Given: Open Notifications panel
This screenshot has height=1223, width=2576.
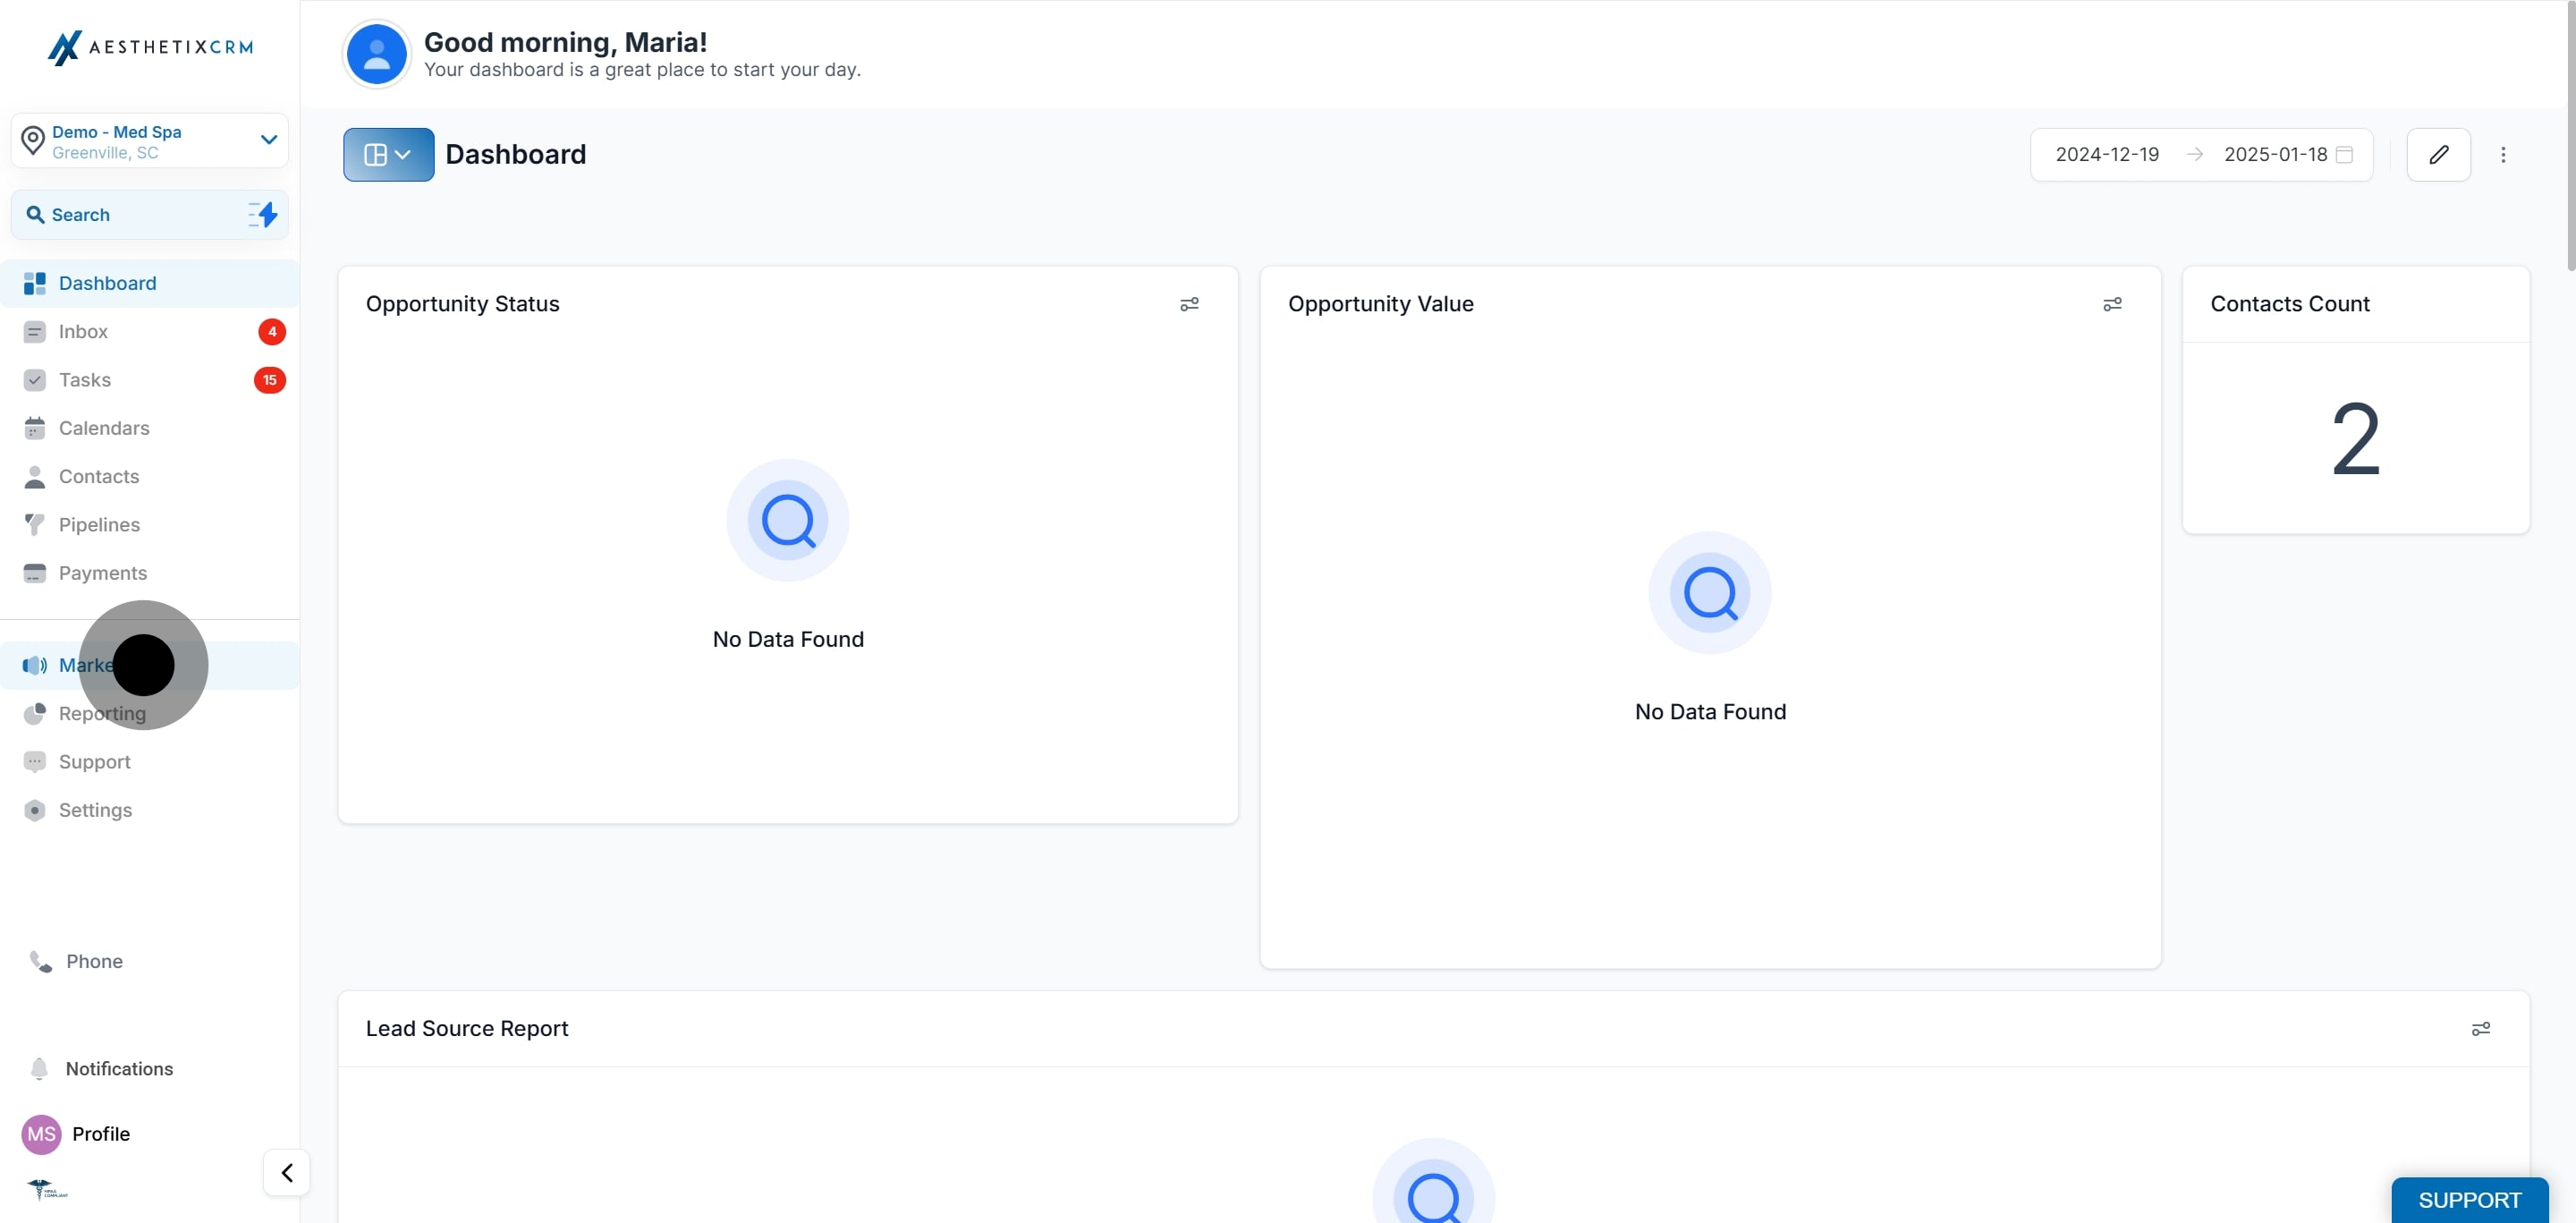Looking at the screenshot, I should (x=118, y=1069).
